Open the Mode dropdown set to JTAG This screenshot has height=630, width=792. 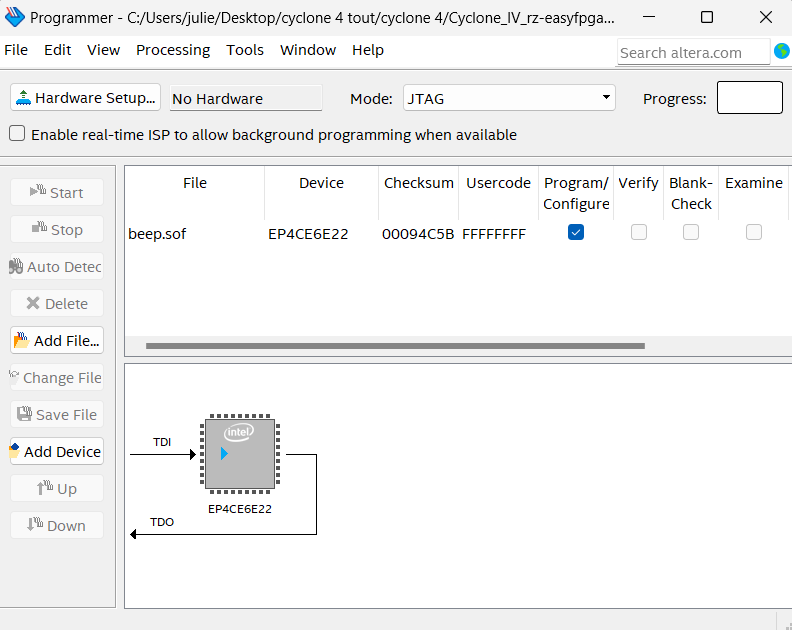(509, 98)
